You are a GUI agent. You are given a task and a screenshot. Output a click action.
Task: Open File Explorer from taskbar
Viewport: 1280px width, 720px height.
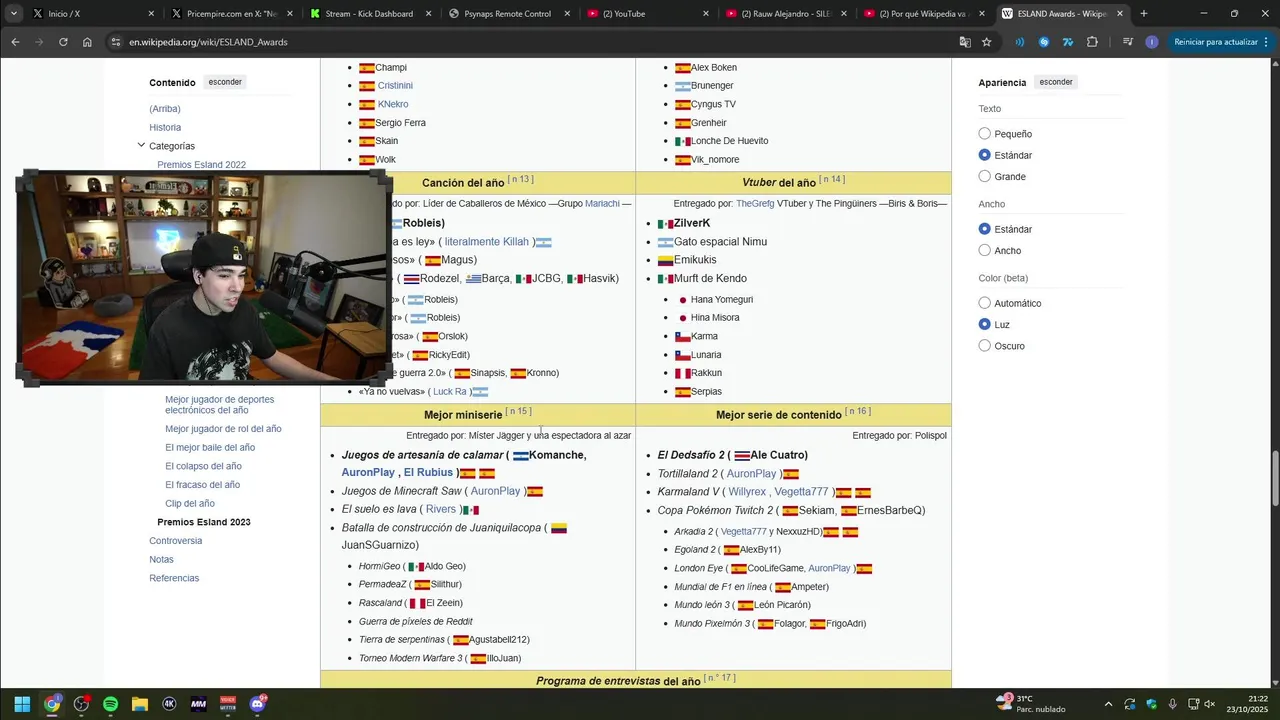(x=140, y=704)
